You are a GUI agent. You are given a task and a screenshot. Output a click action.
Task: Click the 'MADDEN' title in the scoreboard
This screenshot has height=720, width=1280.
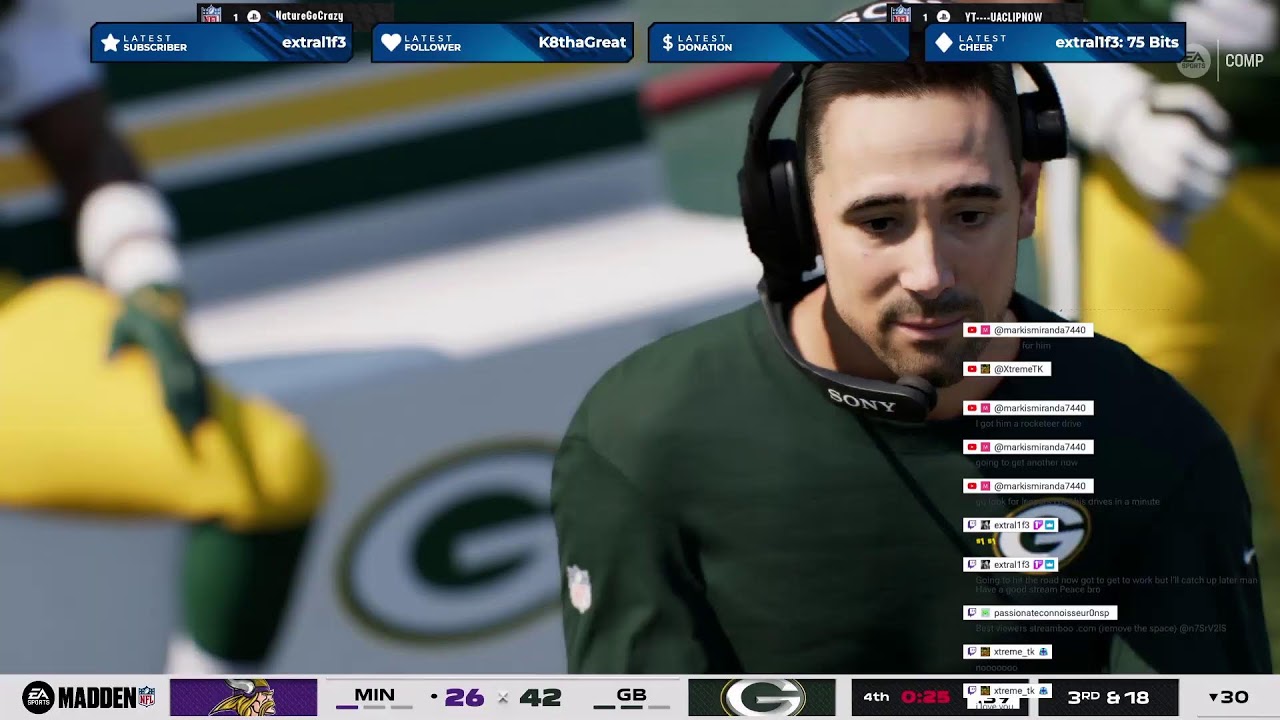(x=97, y=698)
